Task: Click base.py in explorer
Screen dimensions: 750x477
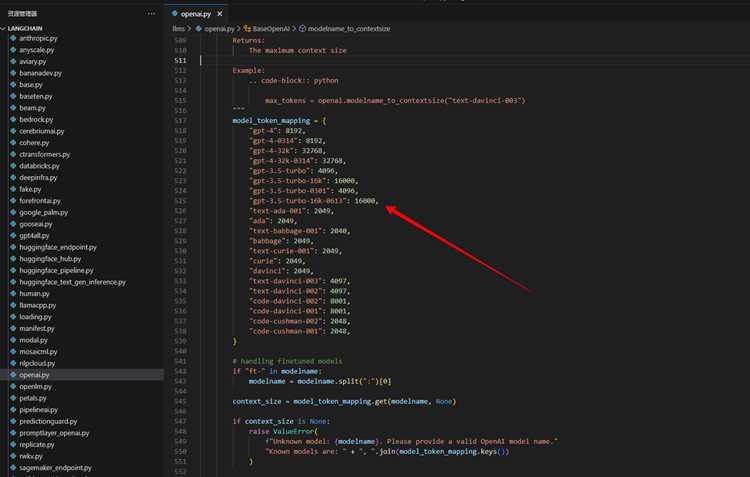Action: point(31,85)
